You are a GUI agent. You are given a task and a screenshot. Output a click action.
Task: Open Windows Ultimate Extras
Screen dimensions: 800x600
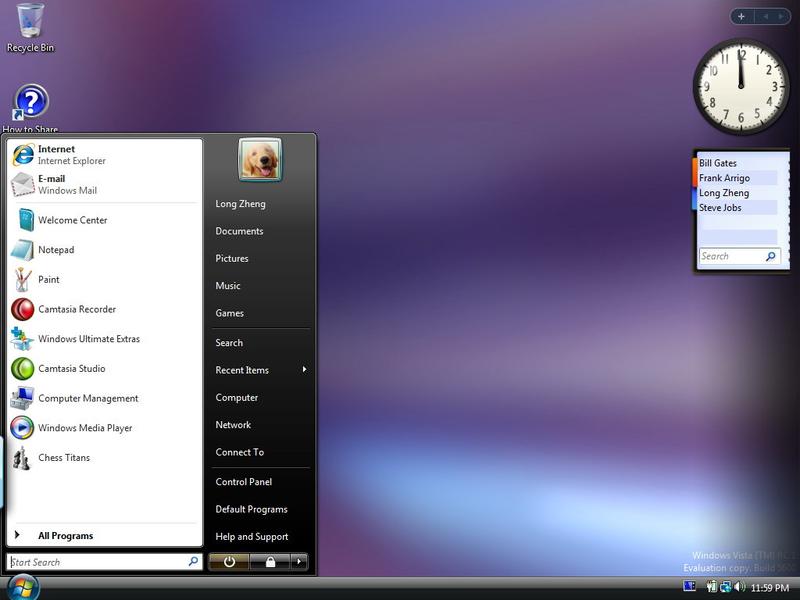pos(105,339)
